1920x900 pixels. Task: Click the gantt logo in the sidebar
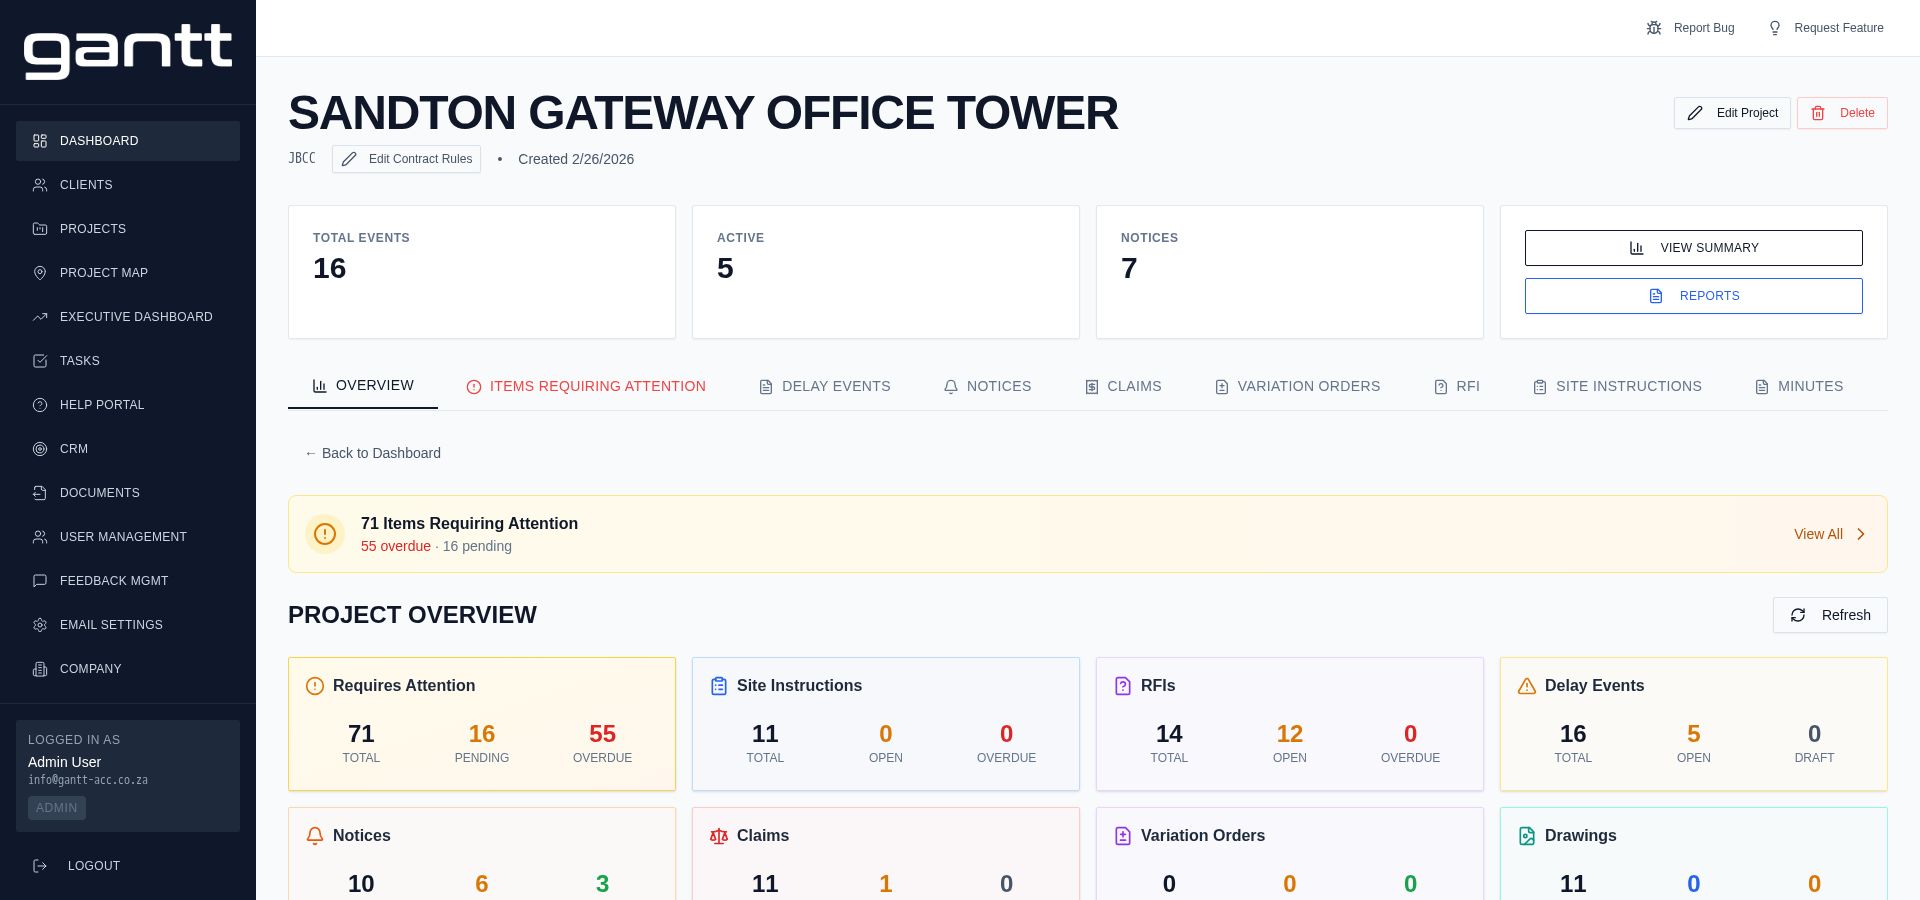tap(128, 51)
